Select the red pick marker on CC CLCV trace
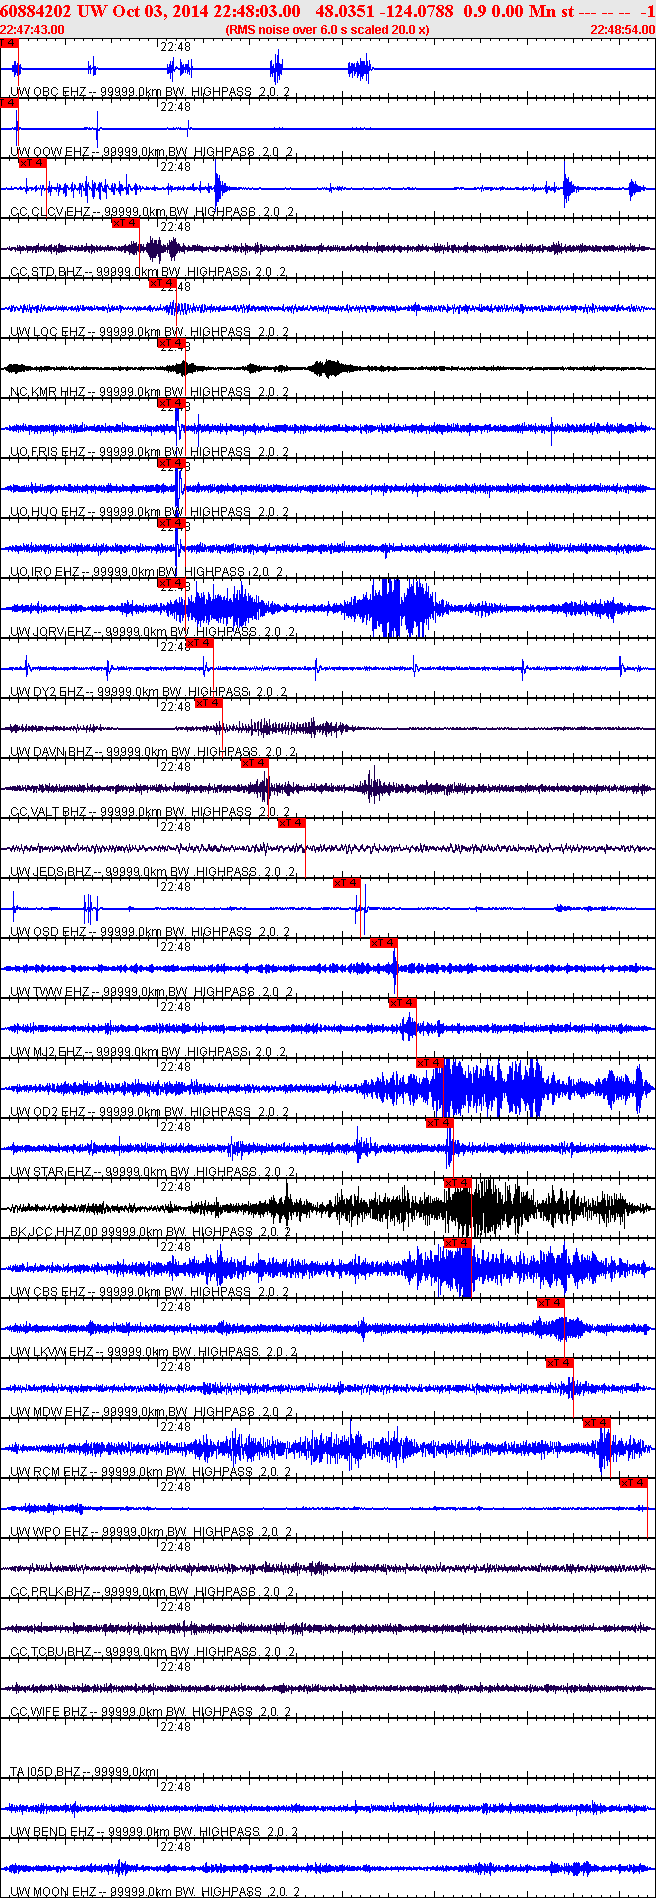 point(33,163)
